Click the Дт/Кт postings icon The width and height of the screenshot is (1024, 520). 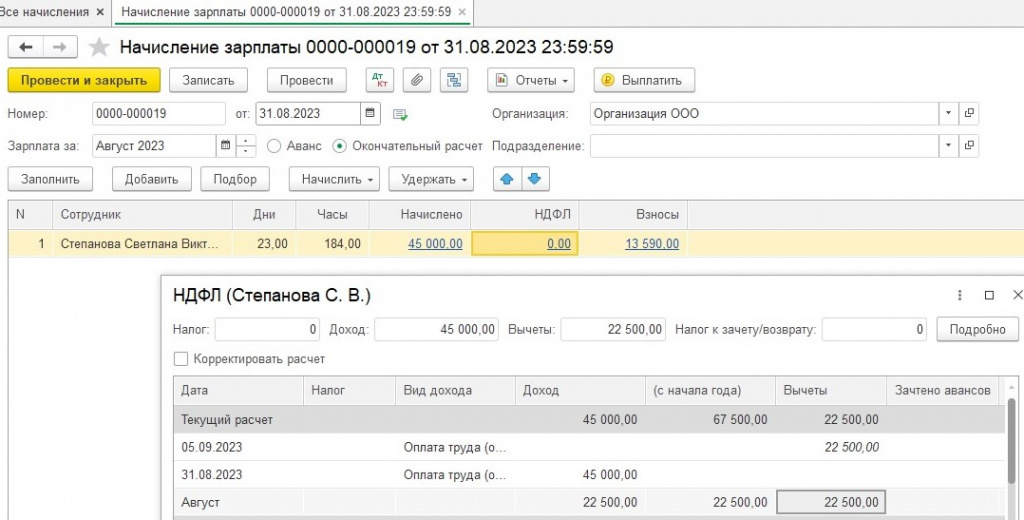(379, 80)
